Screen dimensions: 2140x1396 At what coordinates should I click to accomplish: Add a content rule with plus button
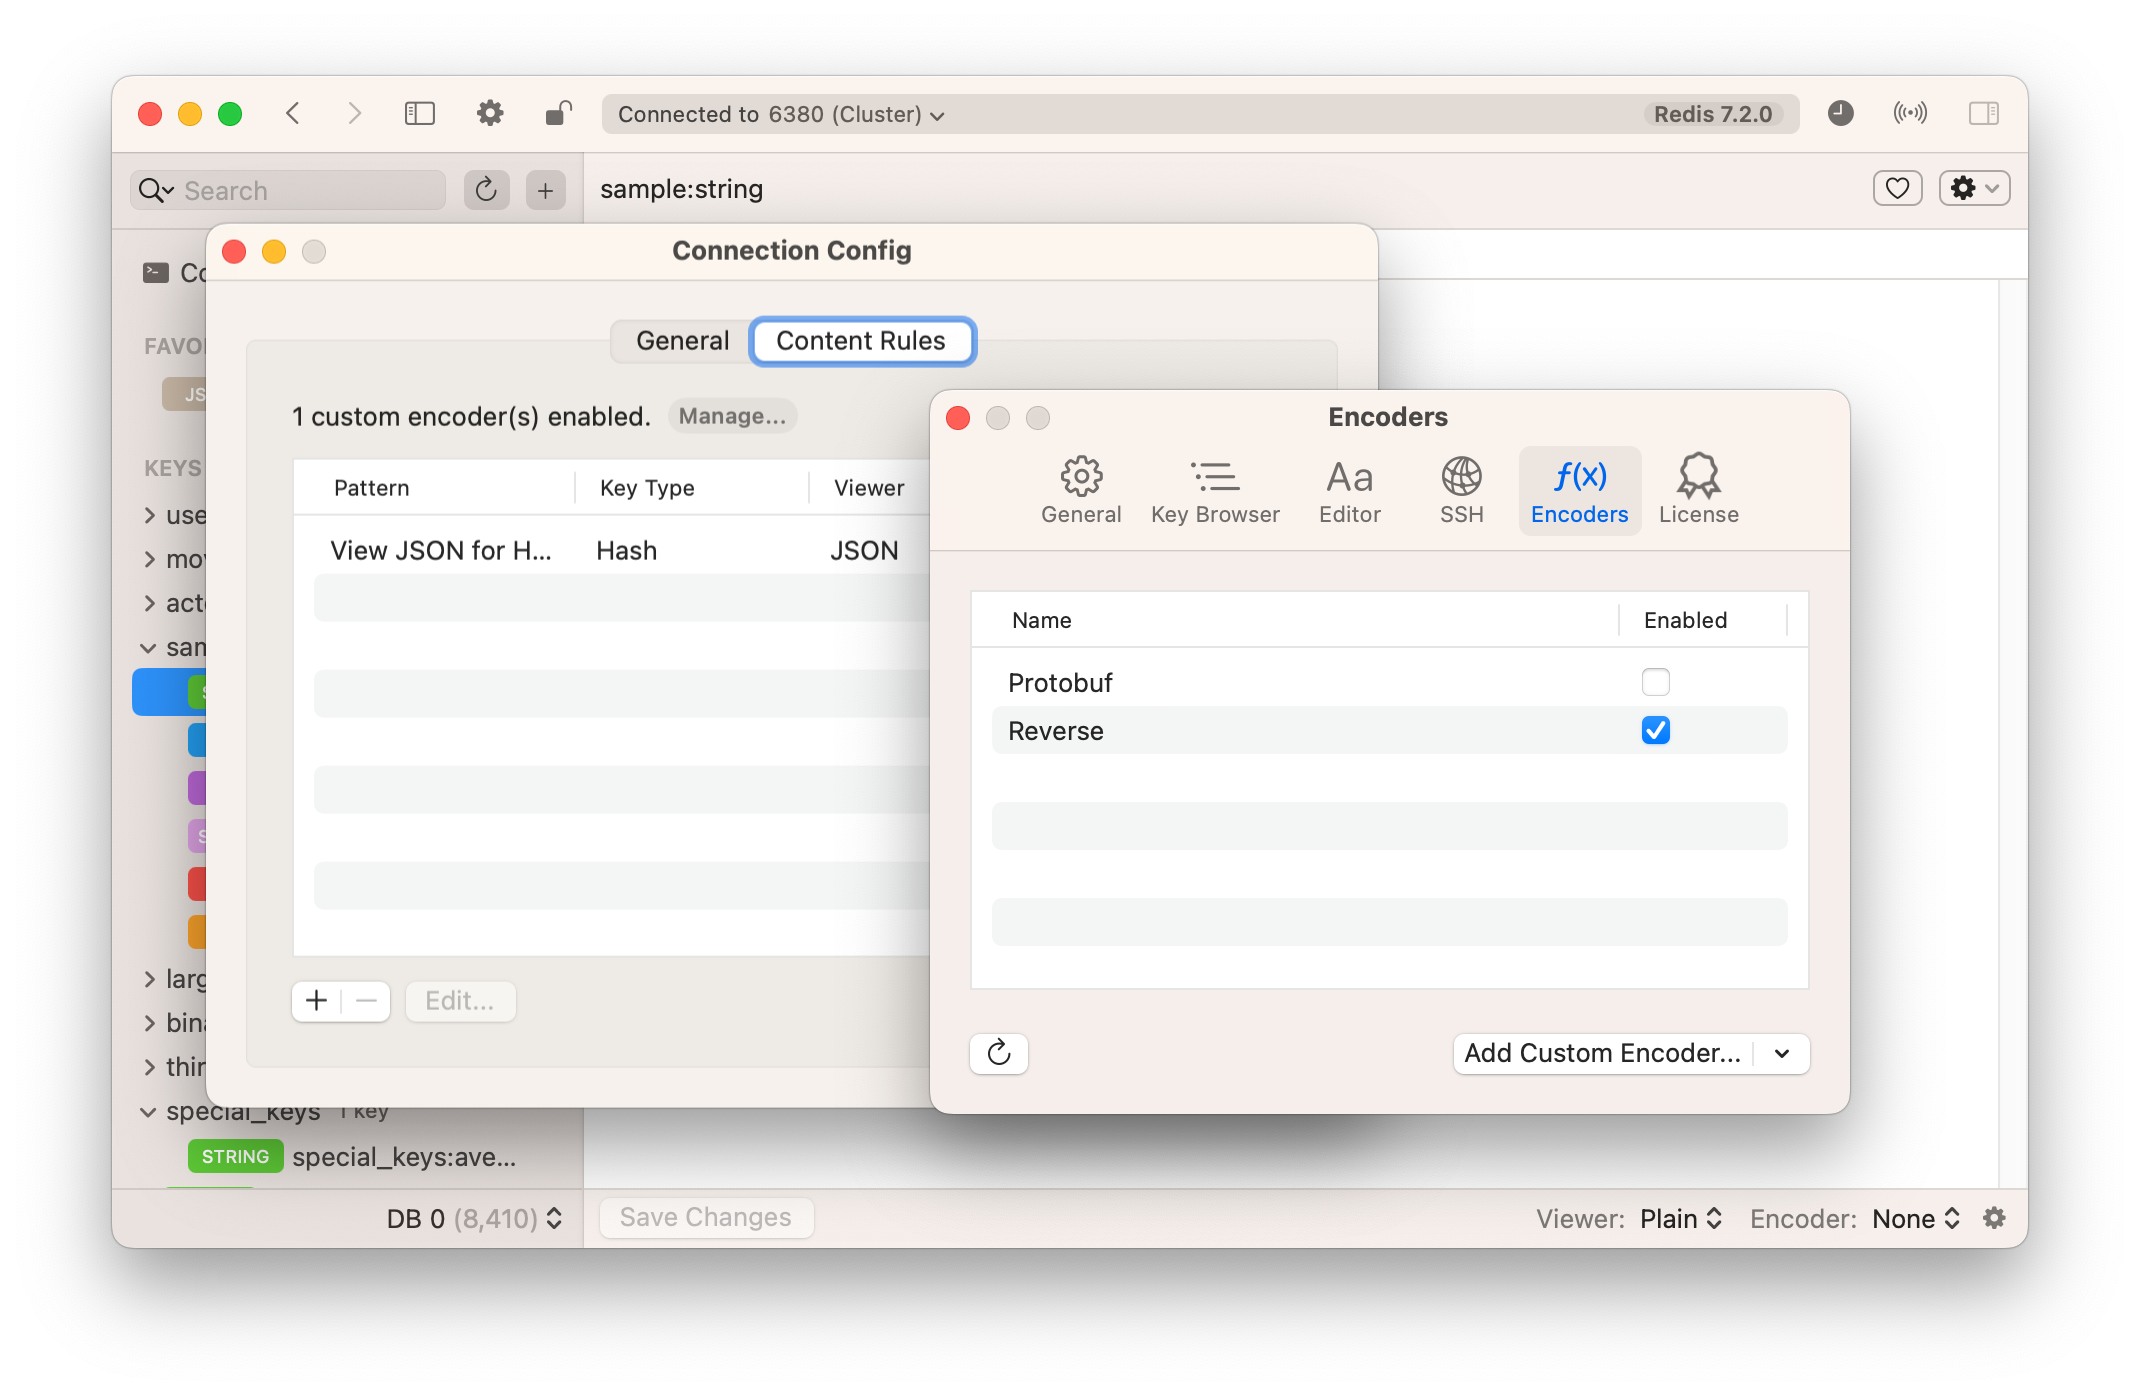tap(316, 1001)
